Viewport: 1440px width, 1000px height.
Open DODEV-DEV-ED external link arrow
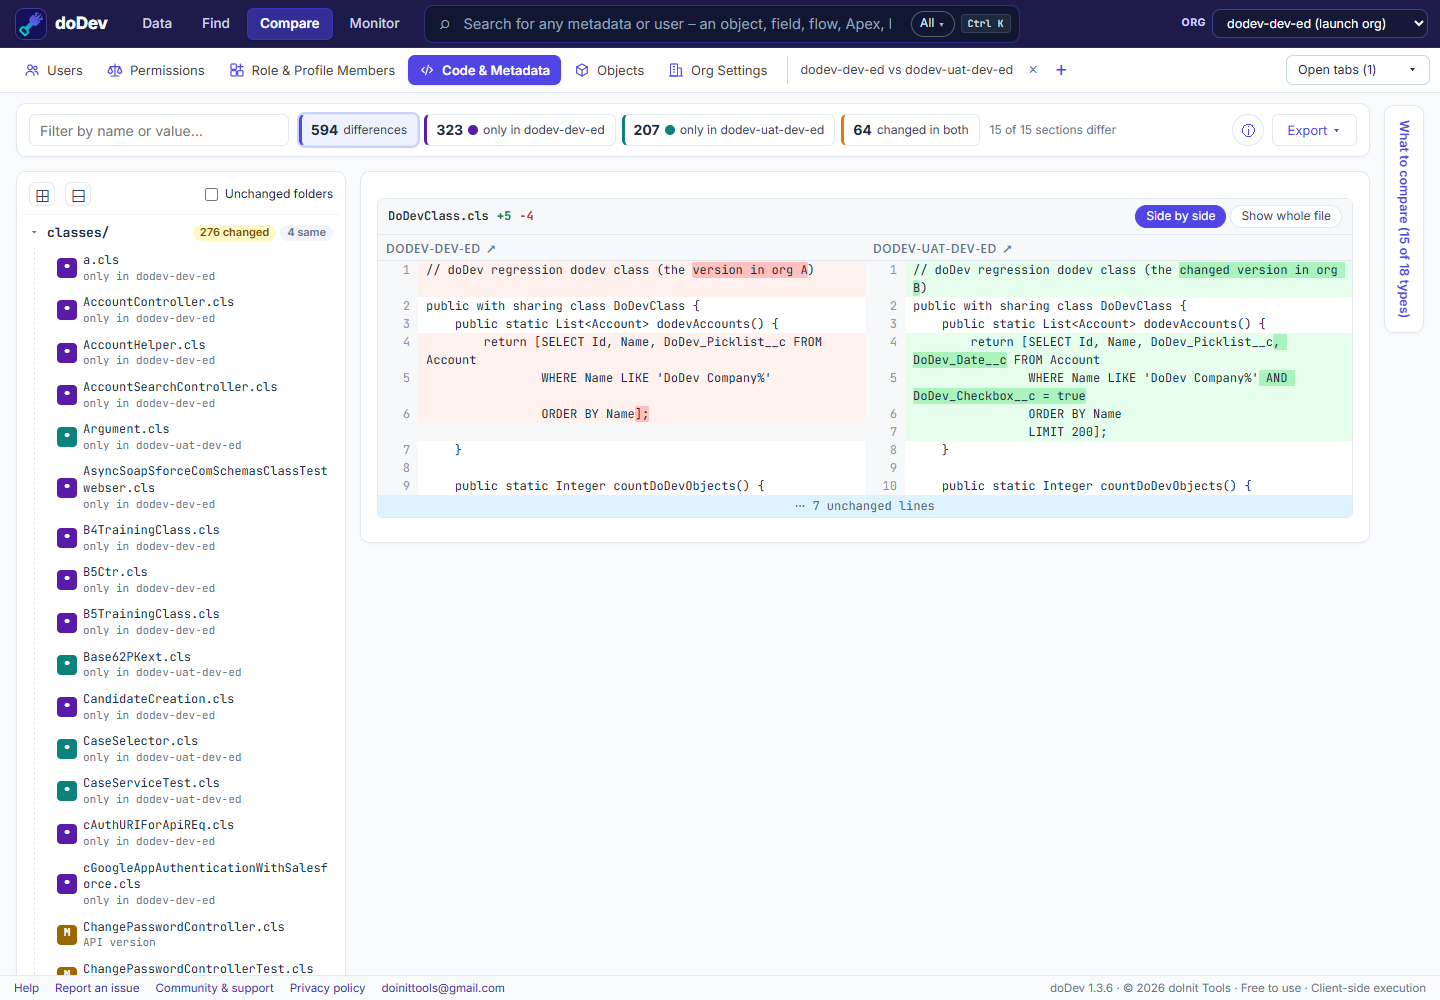pos(491,249)
